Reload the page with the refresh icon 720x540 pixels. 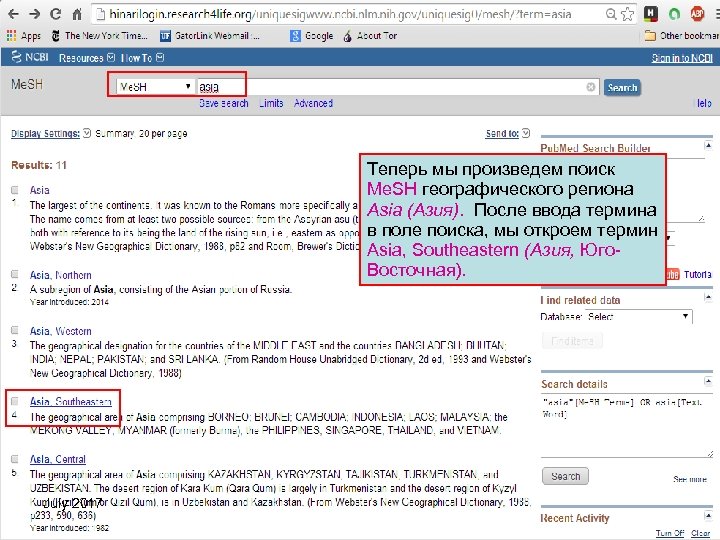[x=56, y=14]
